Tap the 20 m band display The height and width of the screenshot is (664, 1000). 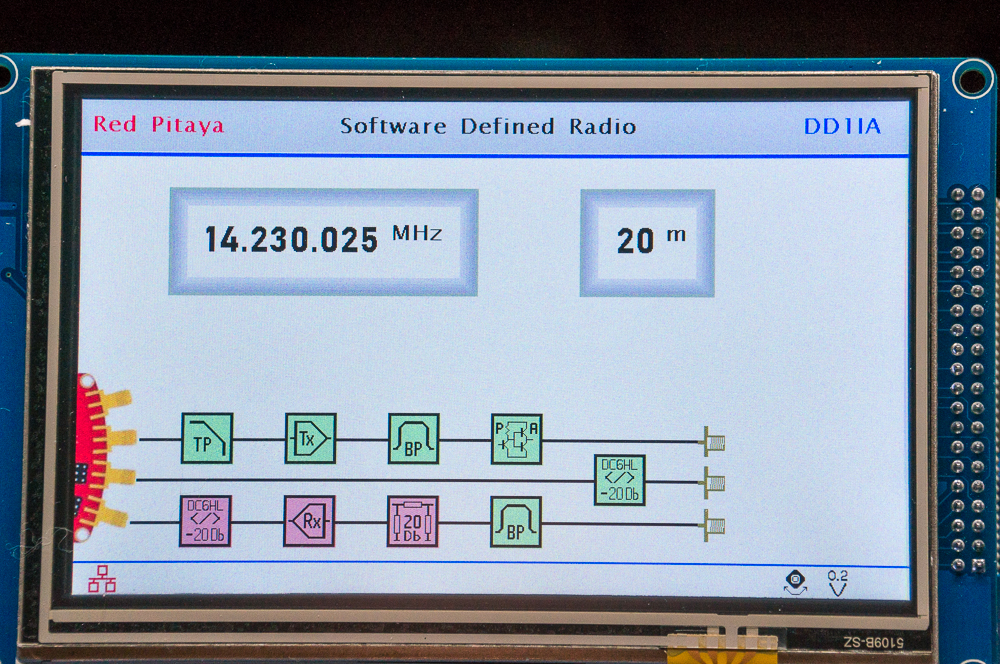(x=647, y=243)
